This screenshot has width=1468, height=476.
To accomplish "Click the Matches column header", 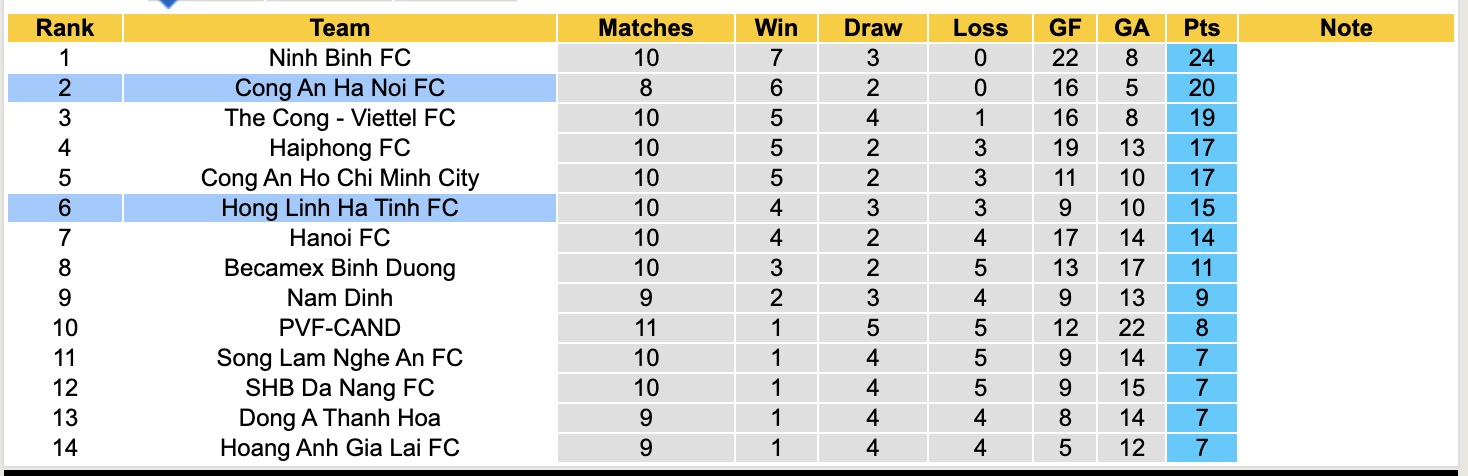I will pos(645,28).
